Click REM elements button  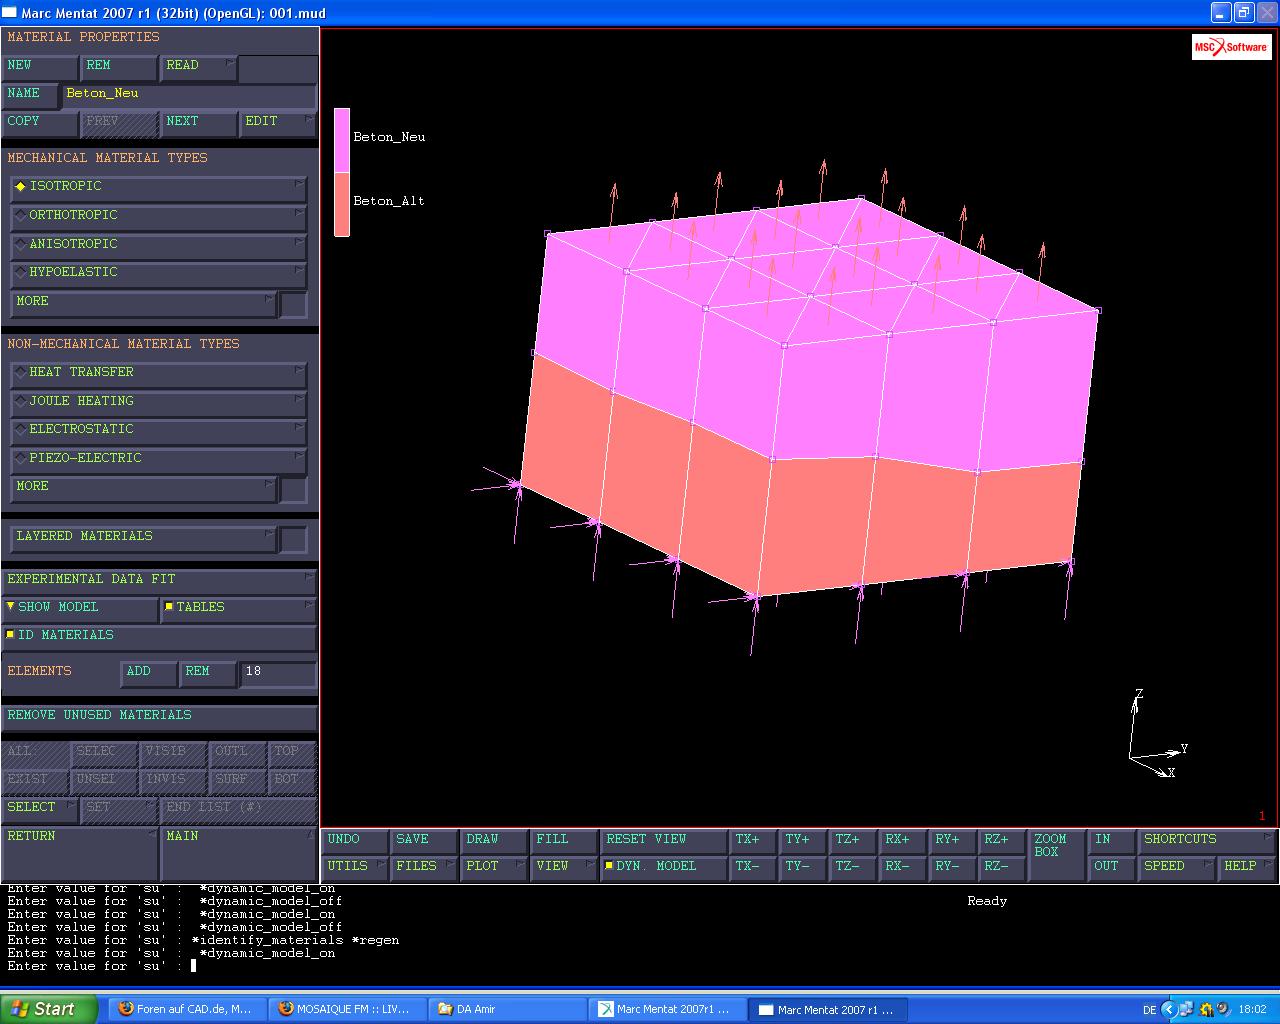[207, 672]
